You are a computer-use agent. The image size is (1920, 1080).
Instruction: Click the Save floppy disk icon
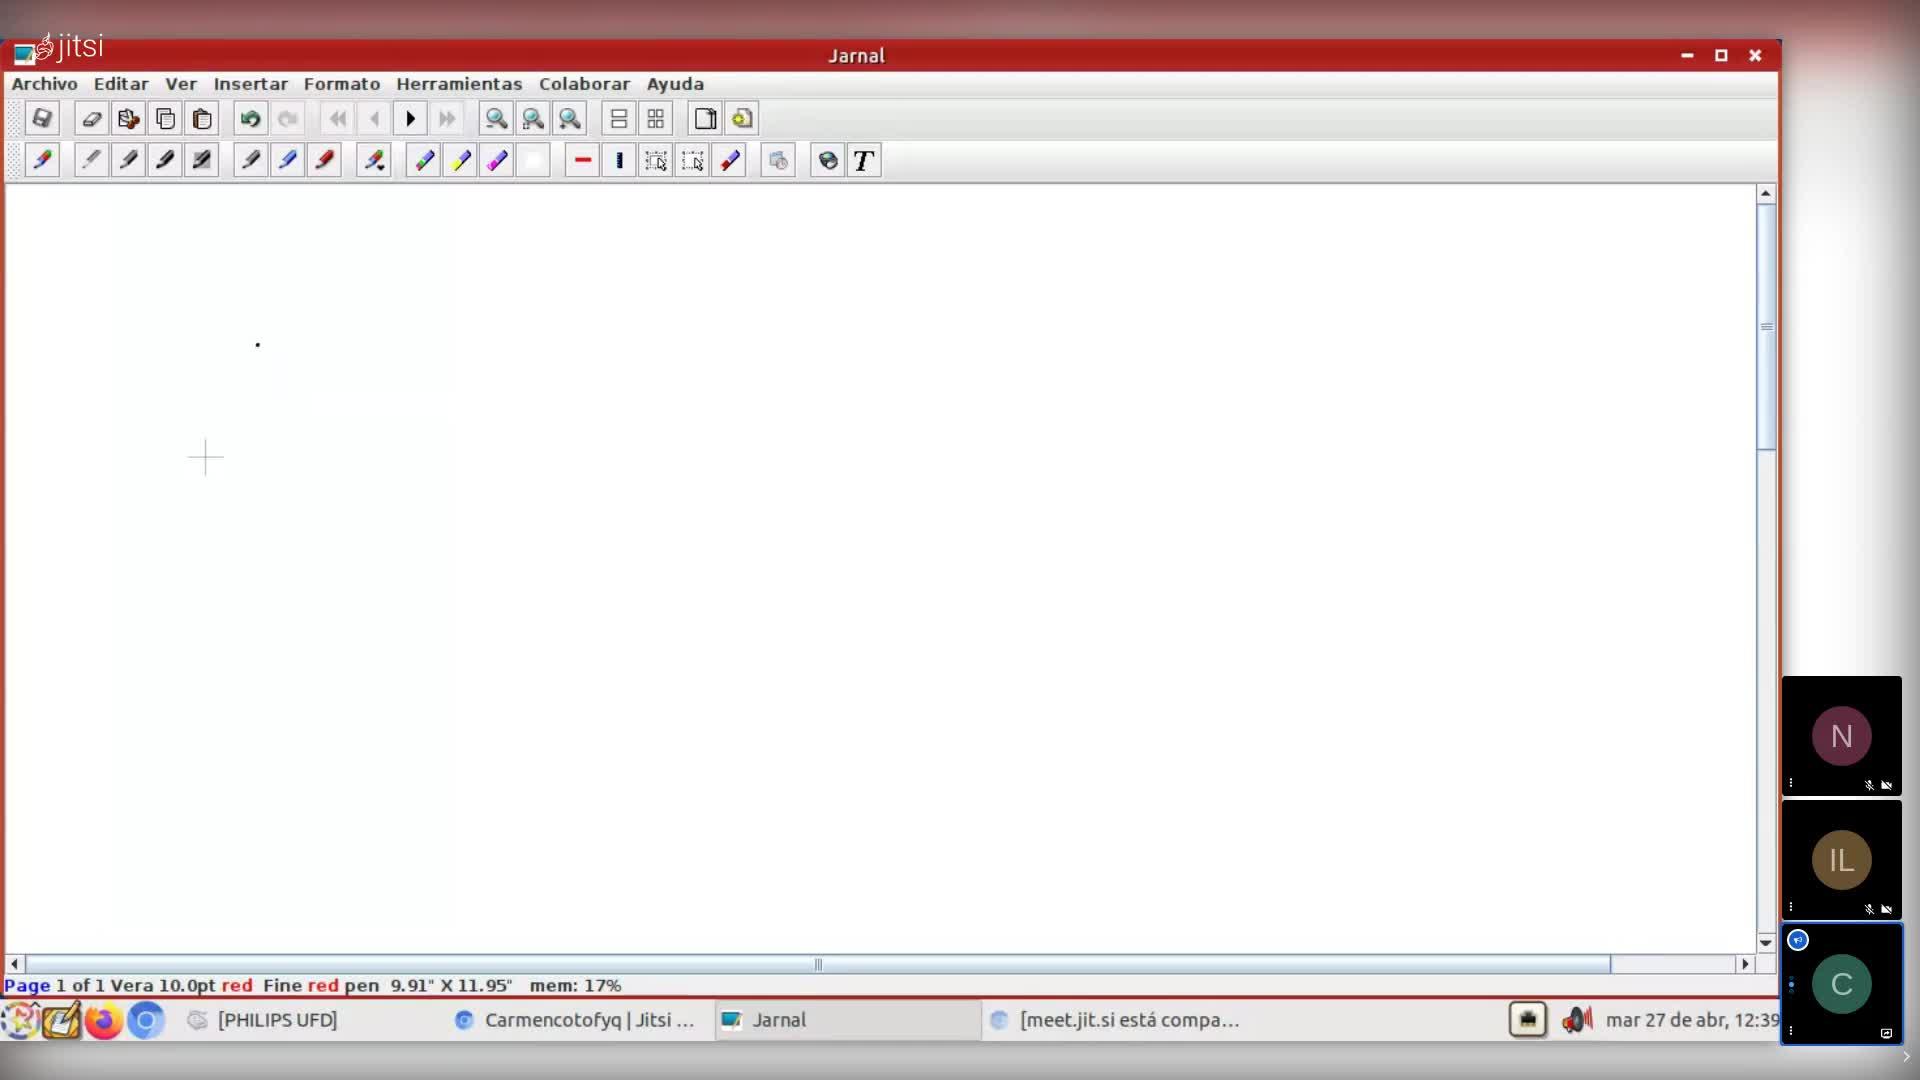coord(41,119)
